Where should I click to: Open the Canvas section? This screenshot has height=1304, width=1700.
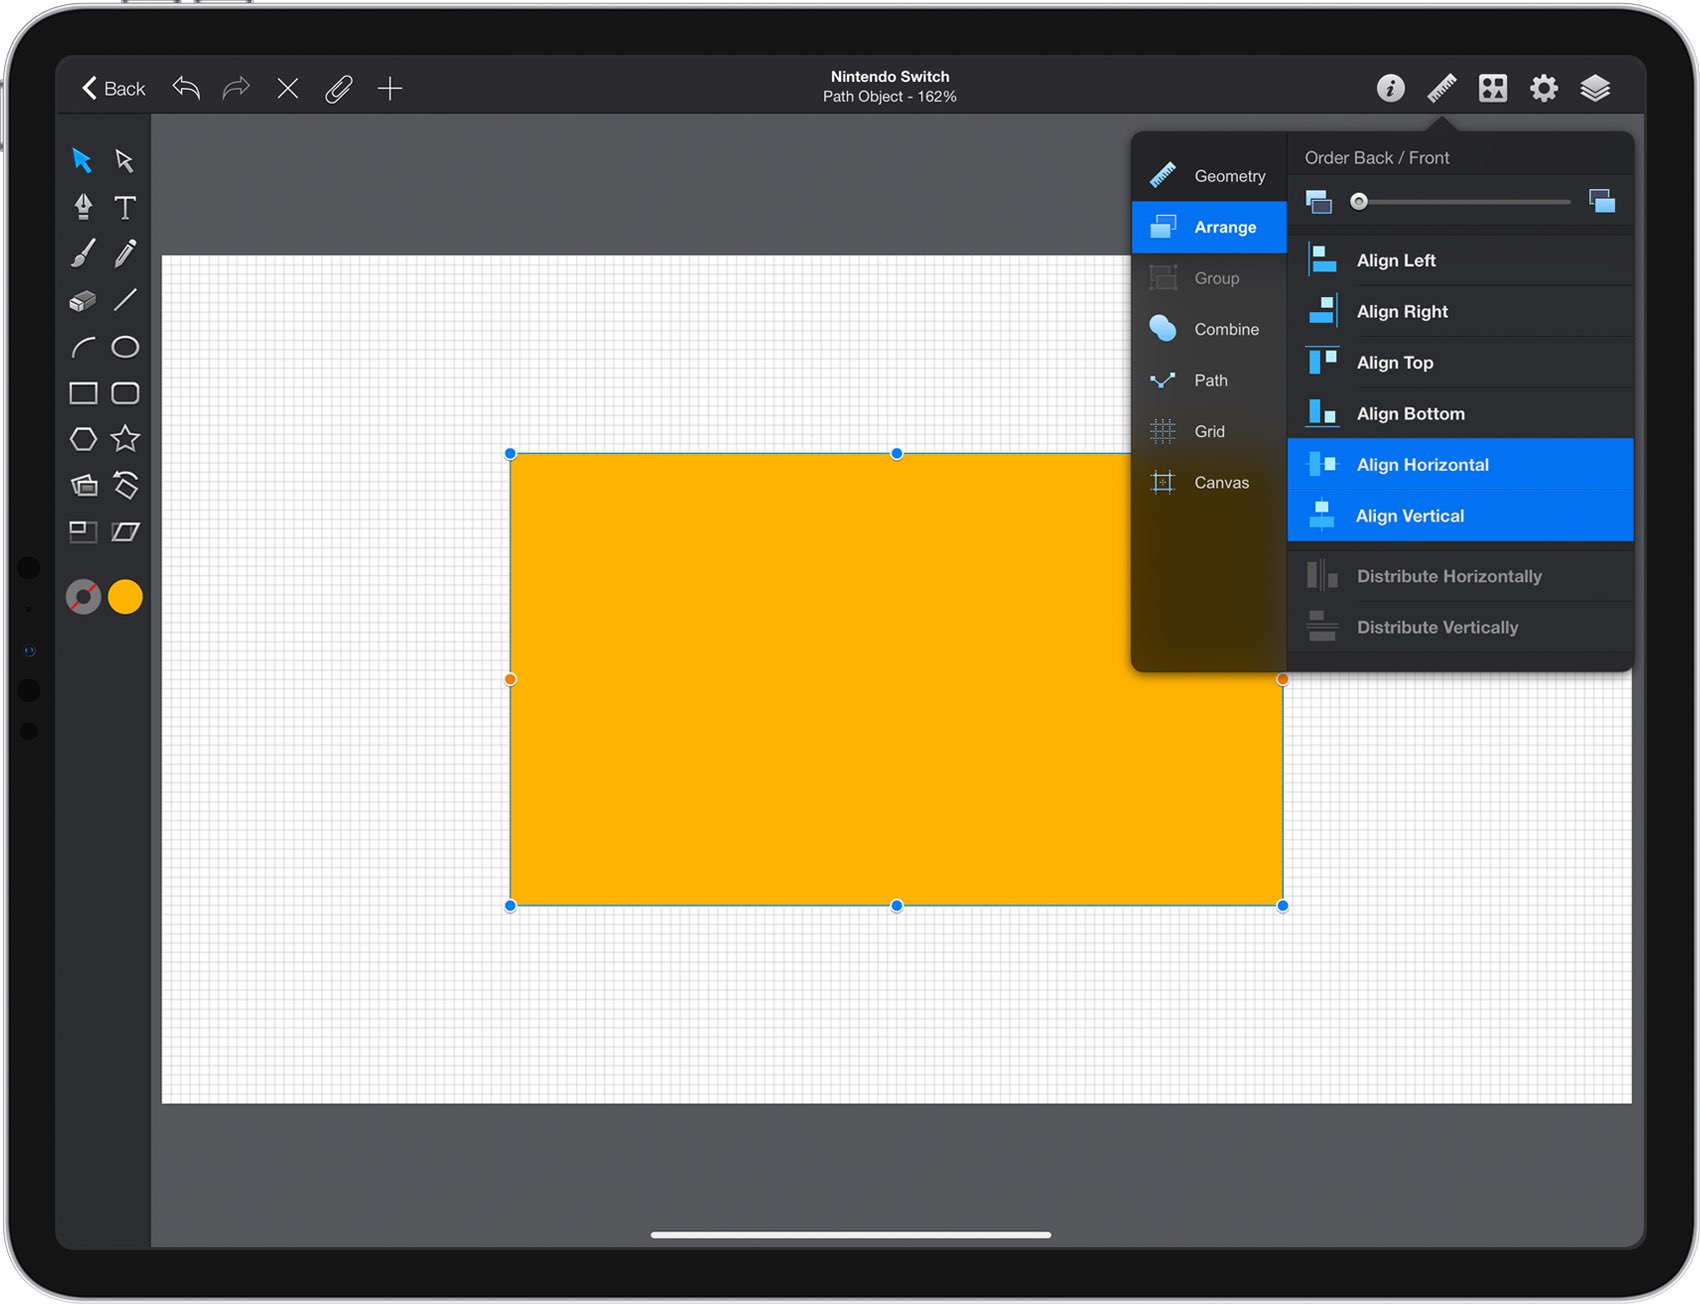coord(1209,482)
